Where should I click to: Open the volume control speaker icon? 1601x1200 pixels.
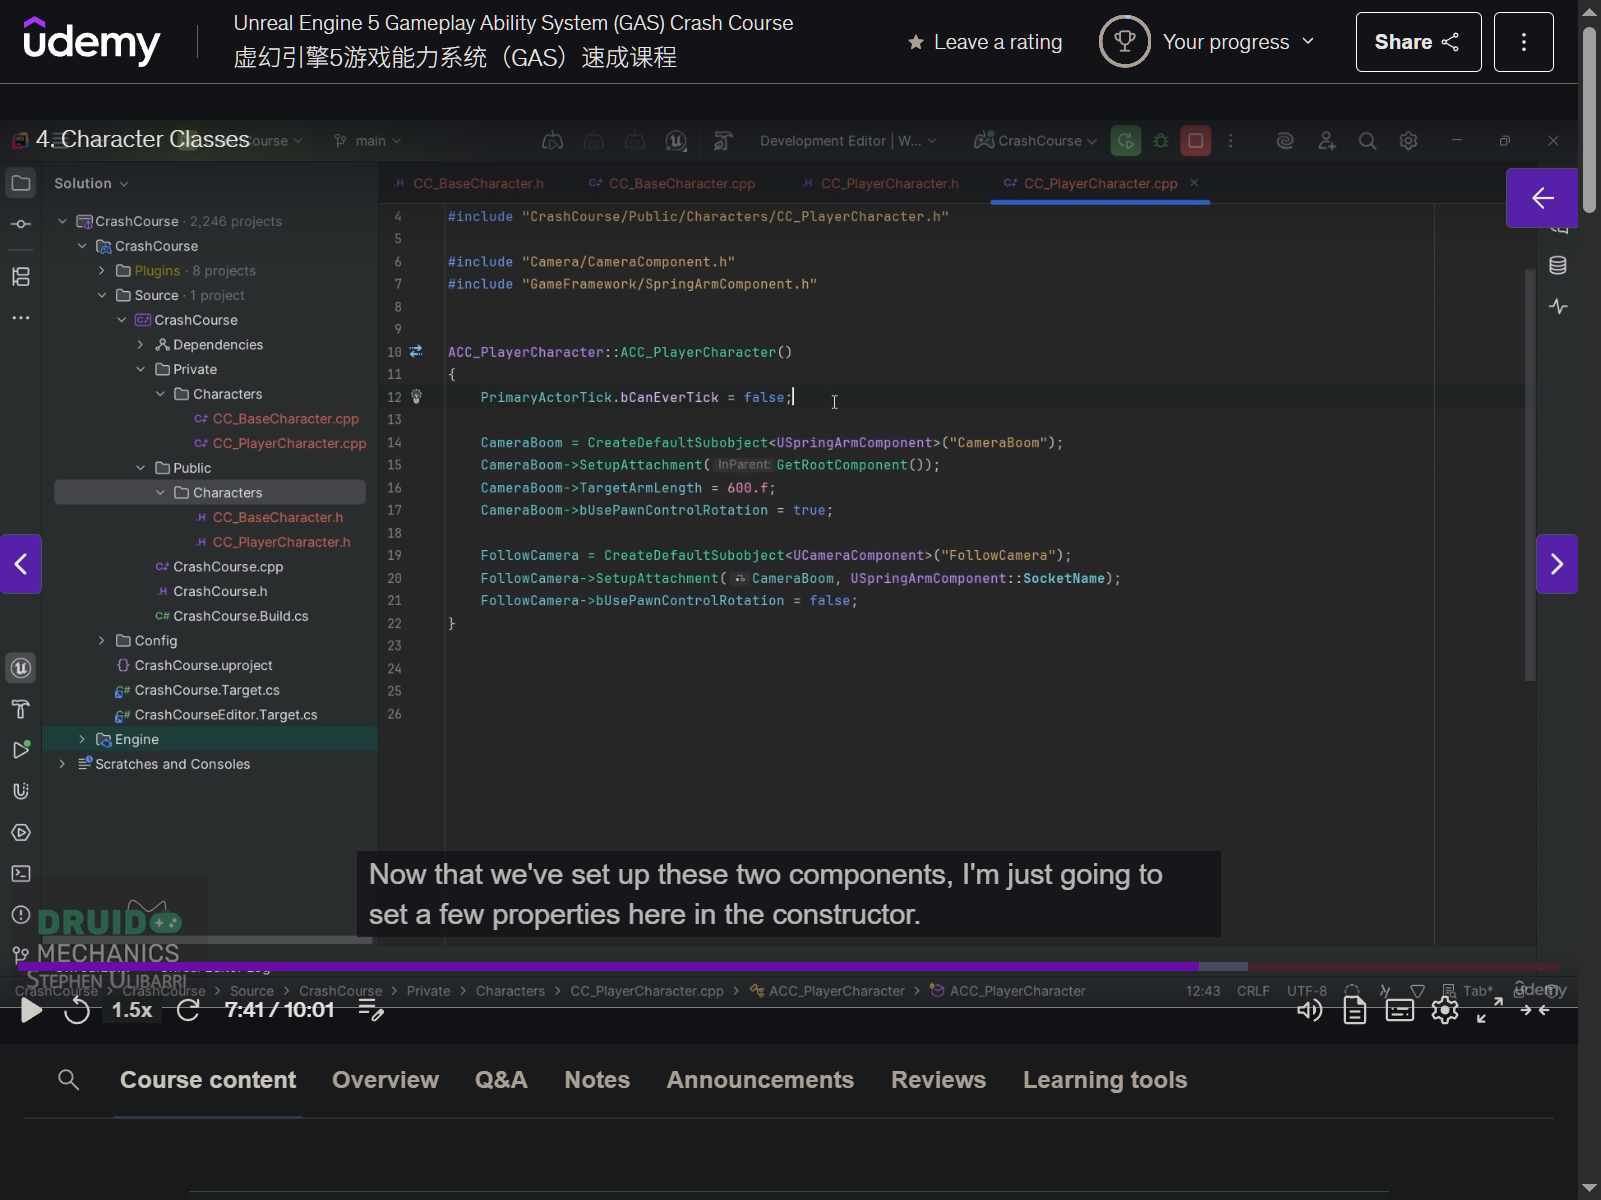[1309, 1011]
